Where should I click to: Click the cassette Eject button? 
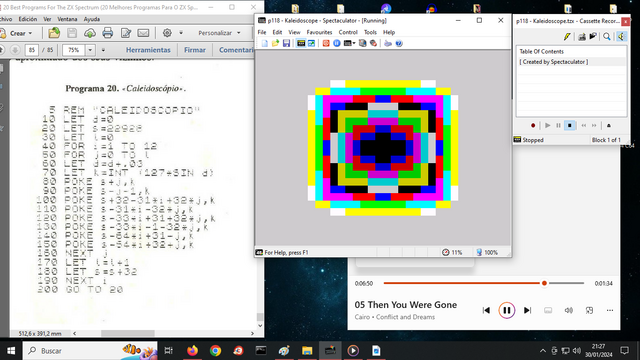tap(609, 126)
